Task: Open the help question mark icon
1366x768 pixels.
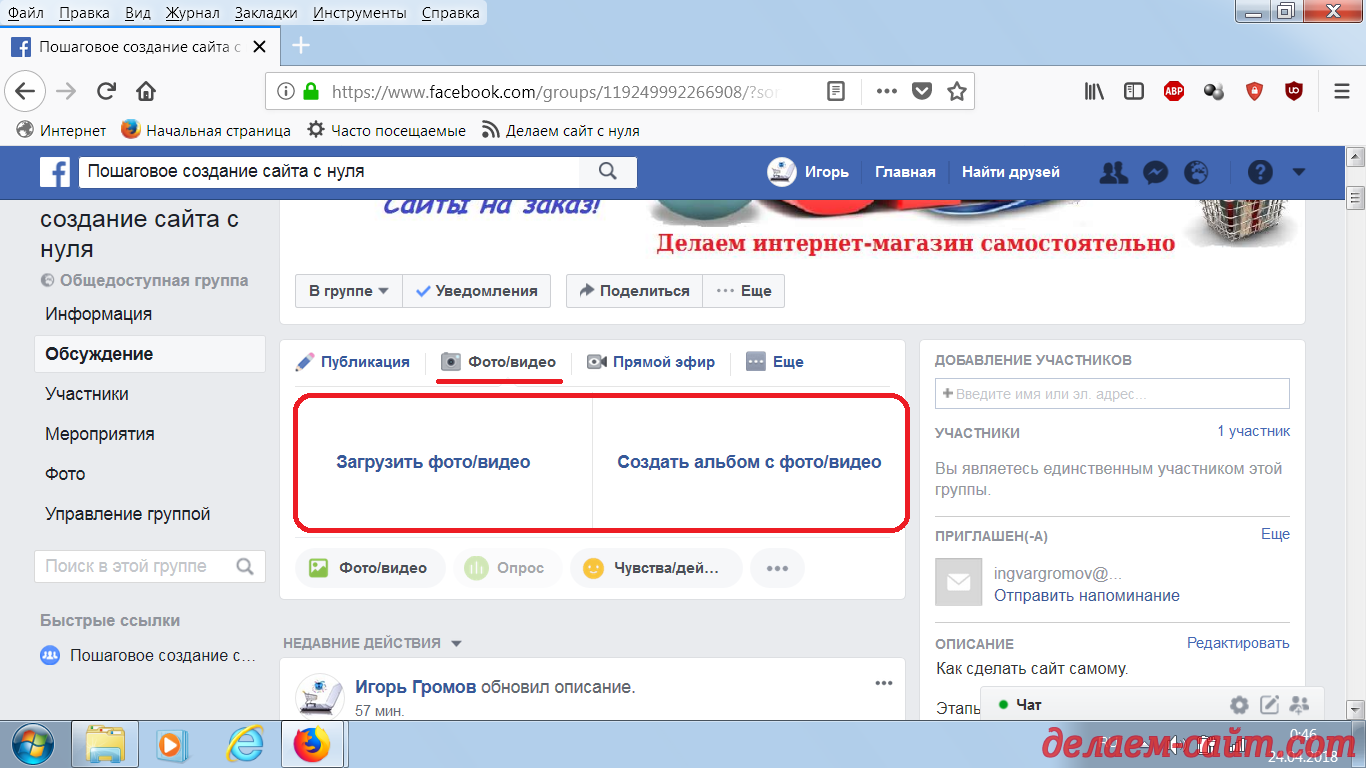Action: pyautogui.click(x=1259, y=172)
